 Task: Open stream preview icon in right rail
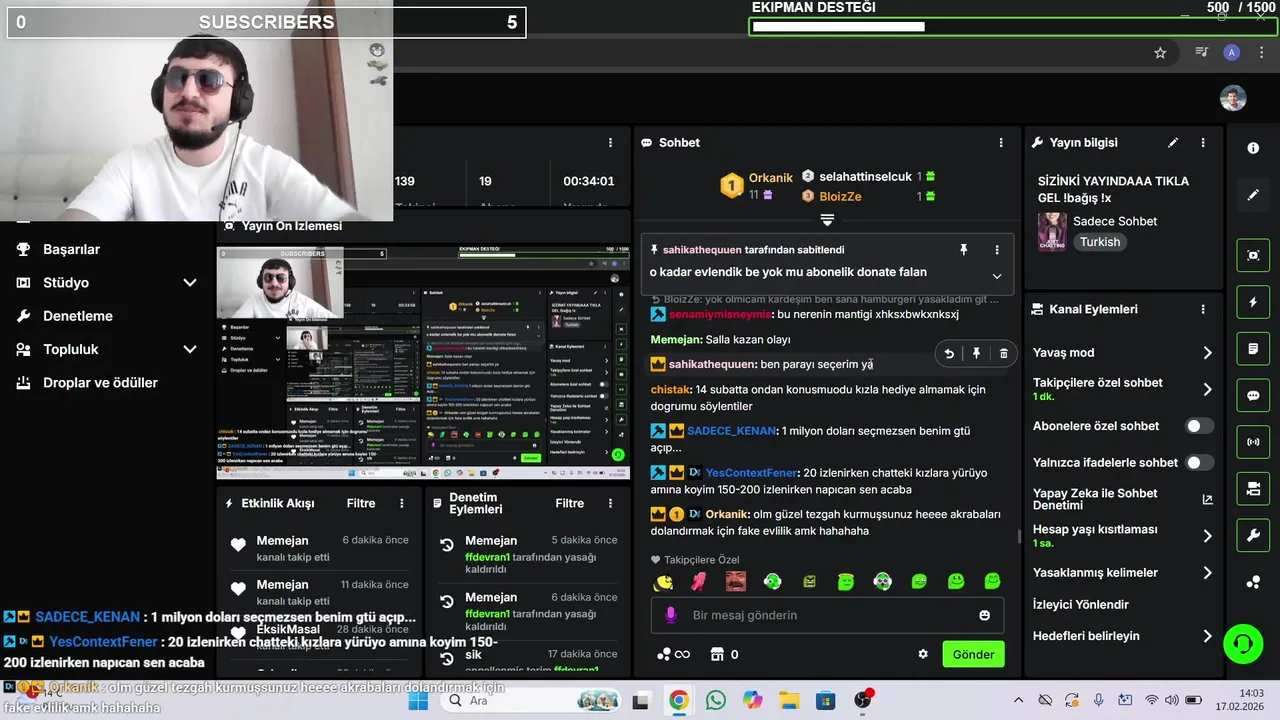(1253, 255)
